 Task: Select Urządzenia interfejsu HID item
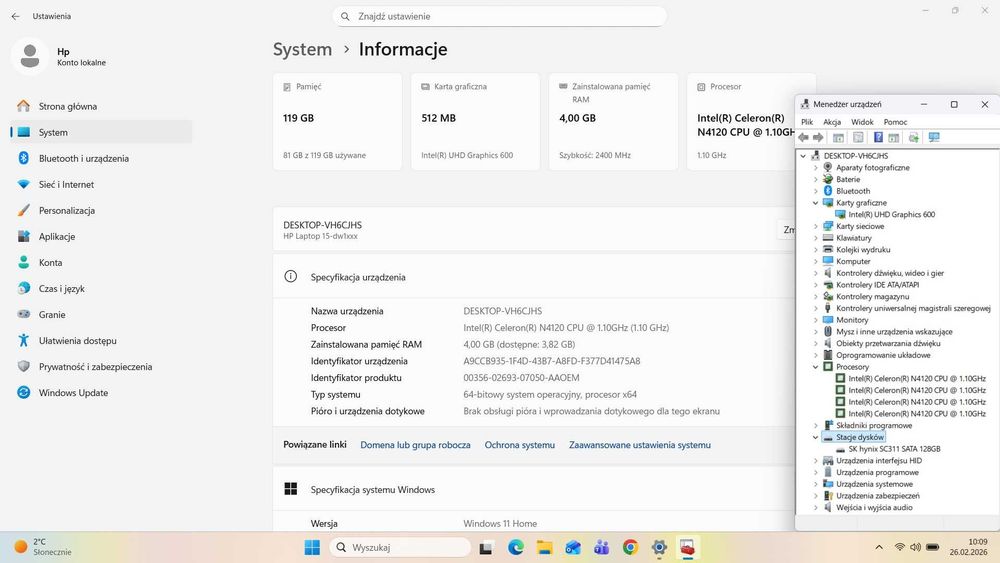[879, 460]
